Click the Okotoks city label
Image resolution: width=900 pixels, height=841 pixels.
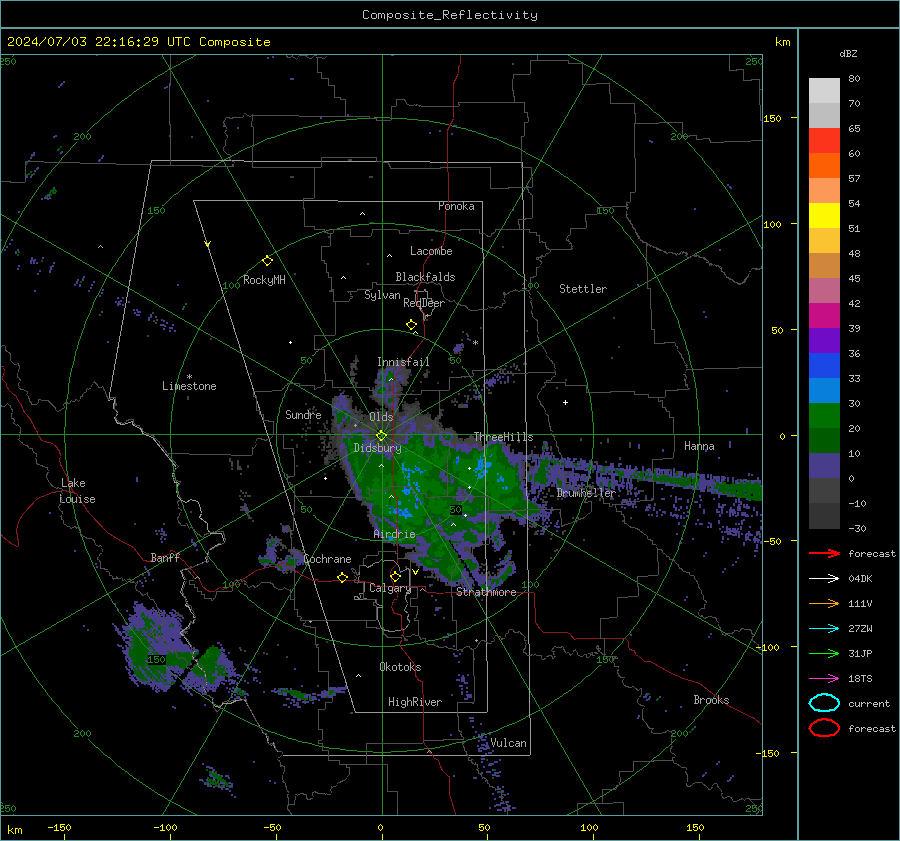400,667
